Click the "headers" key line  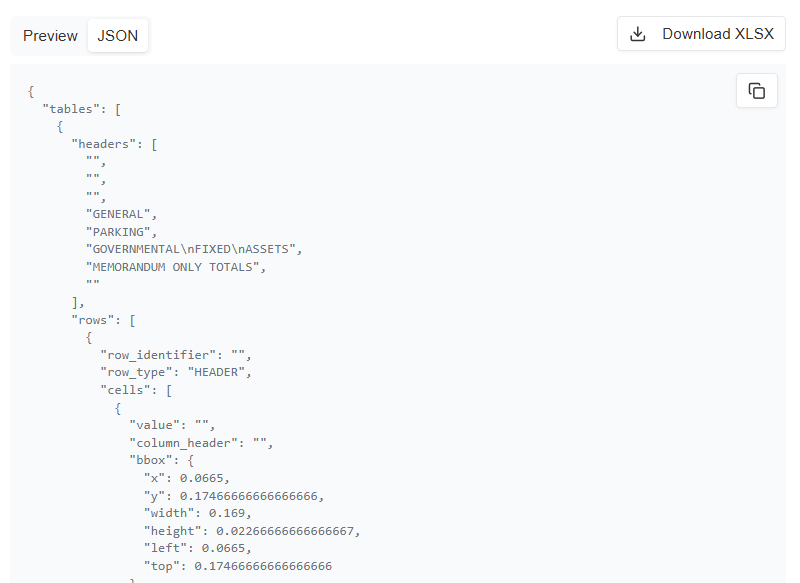click(114, 144)
